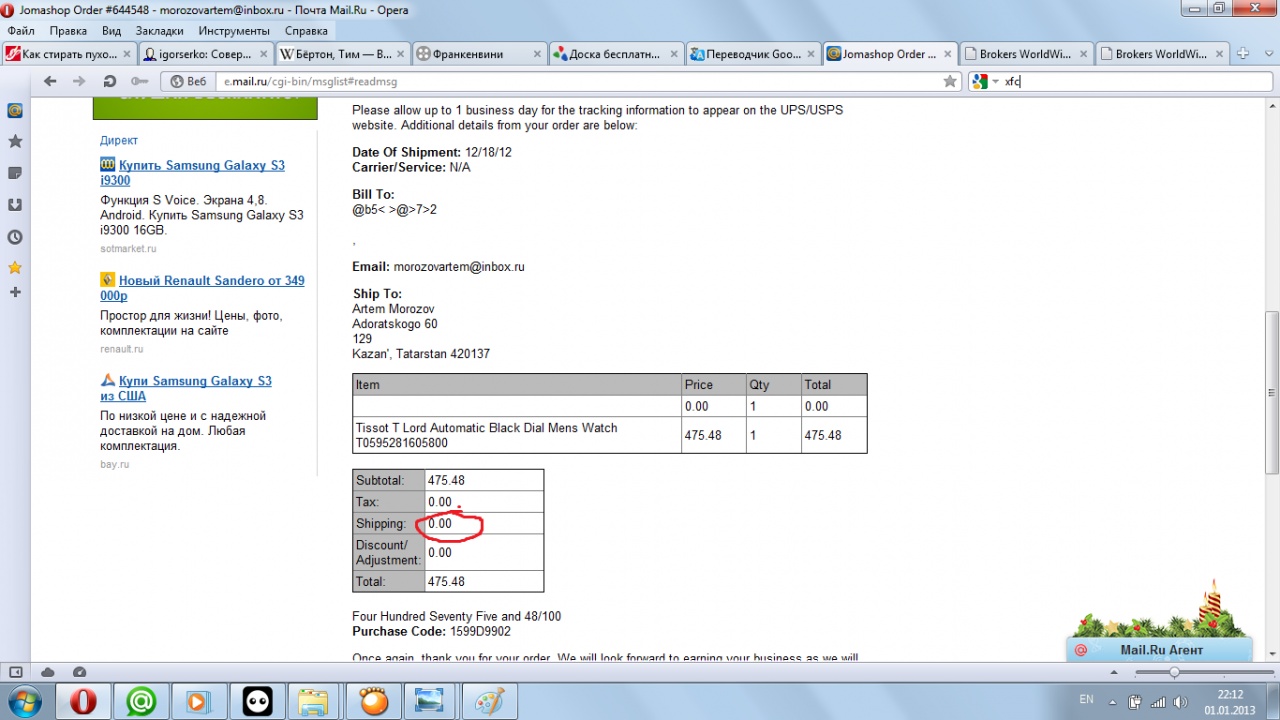Open Windows Explorer from the taskbar
The height and width of the screenshot is (720, 1280).
click(315, 701)
